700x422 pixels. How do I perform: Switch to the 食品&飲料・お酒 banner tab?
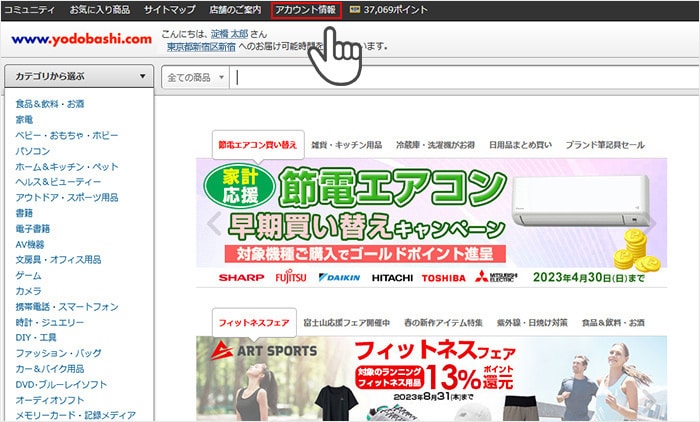[x=613, y=322]
